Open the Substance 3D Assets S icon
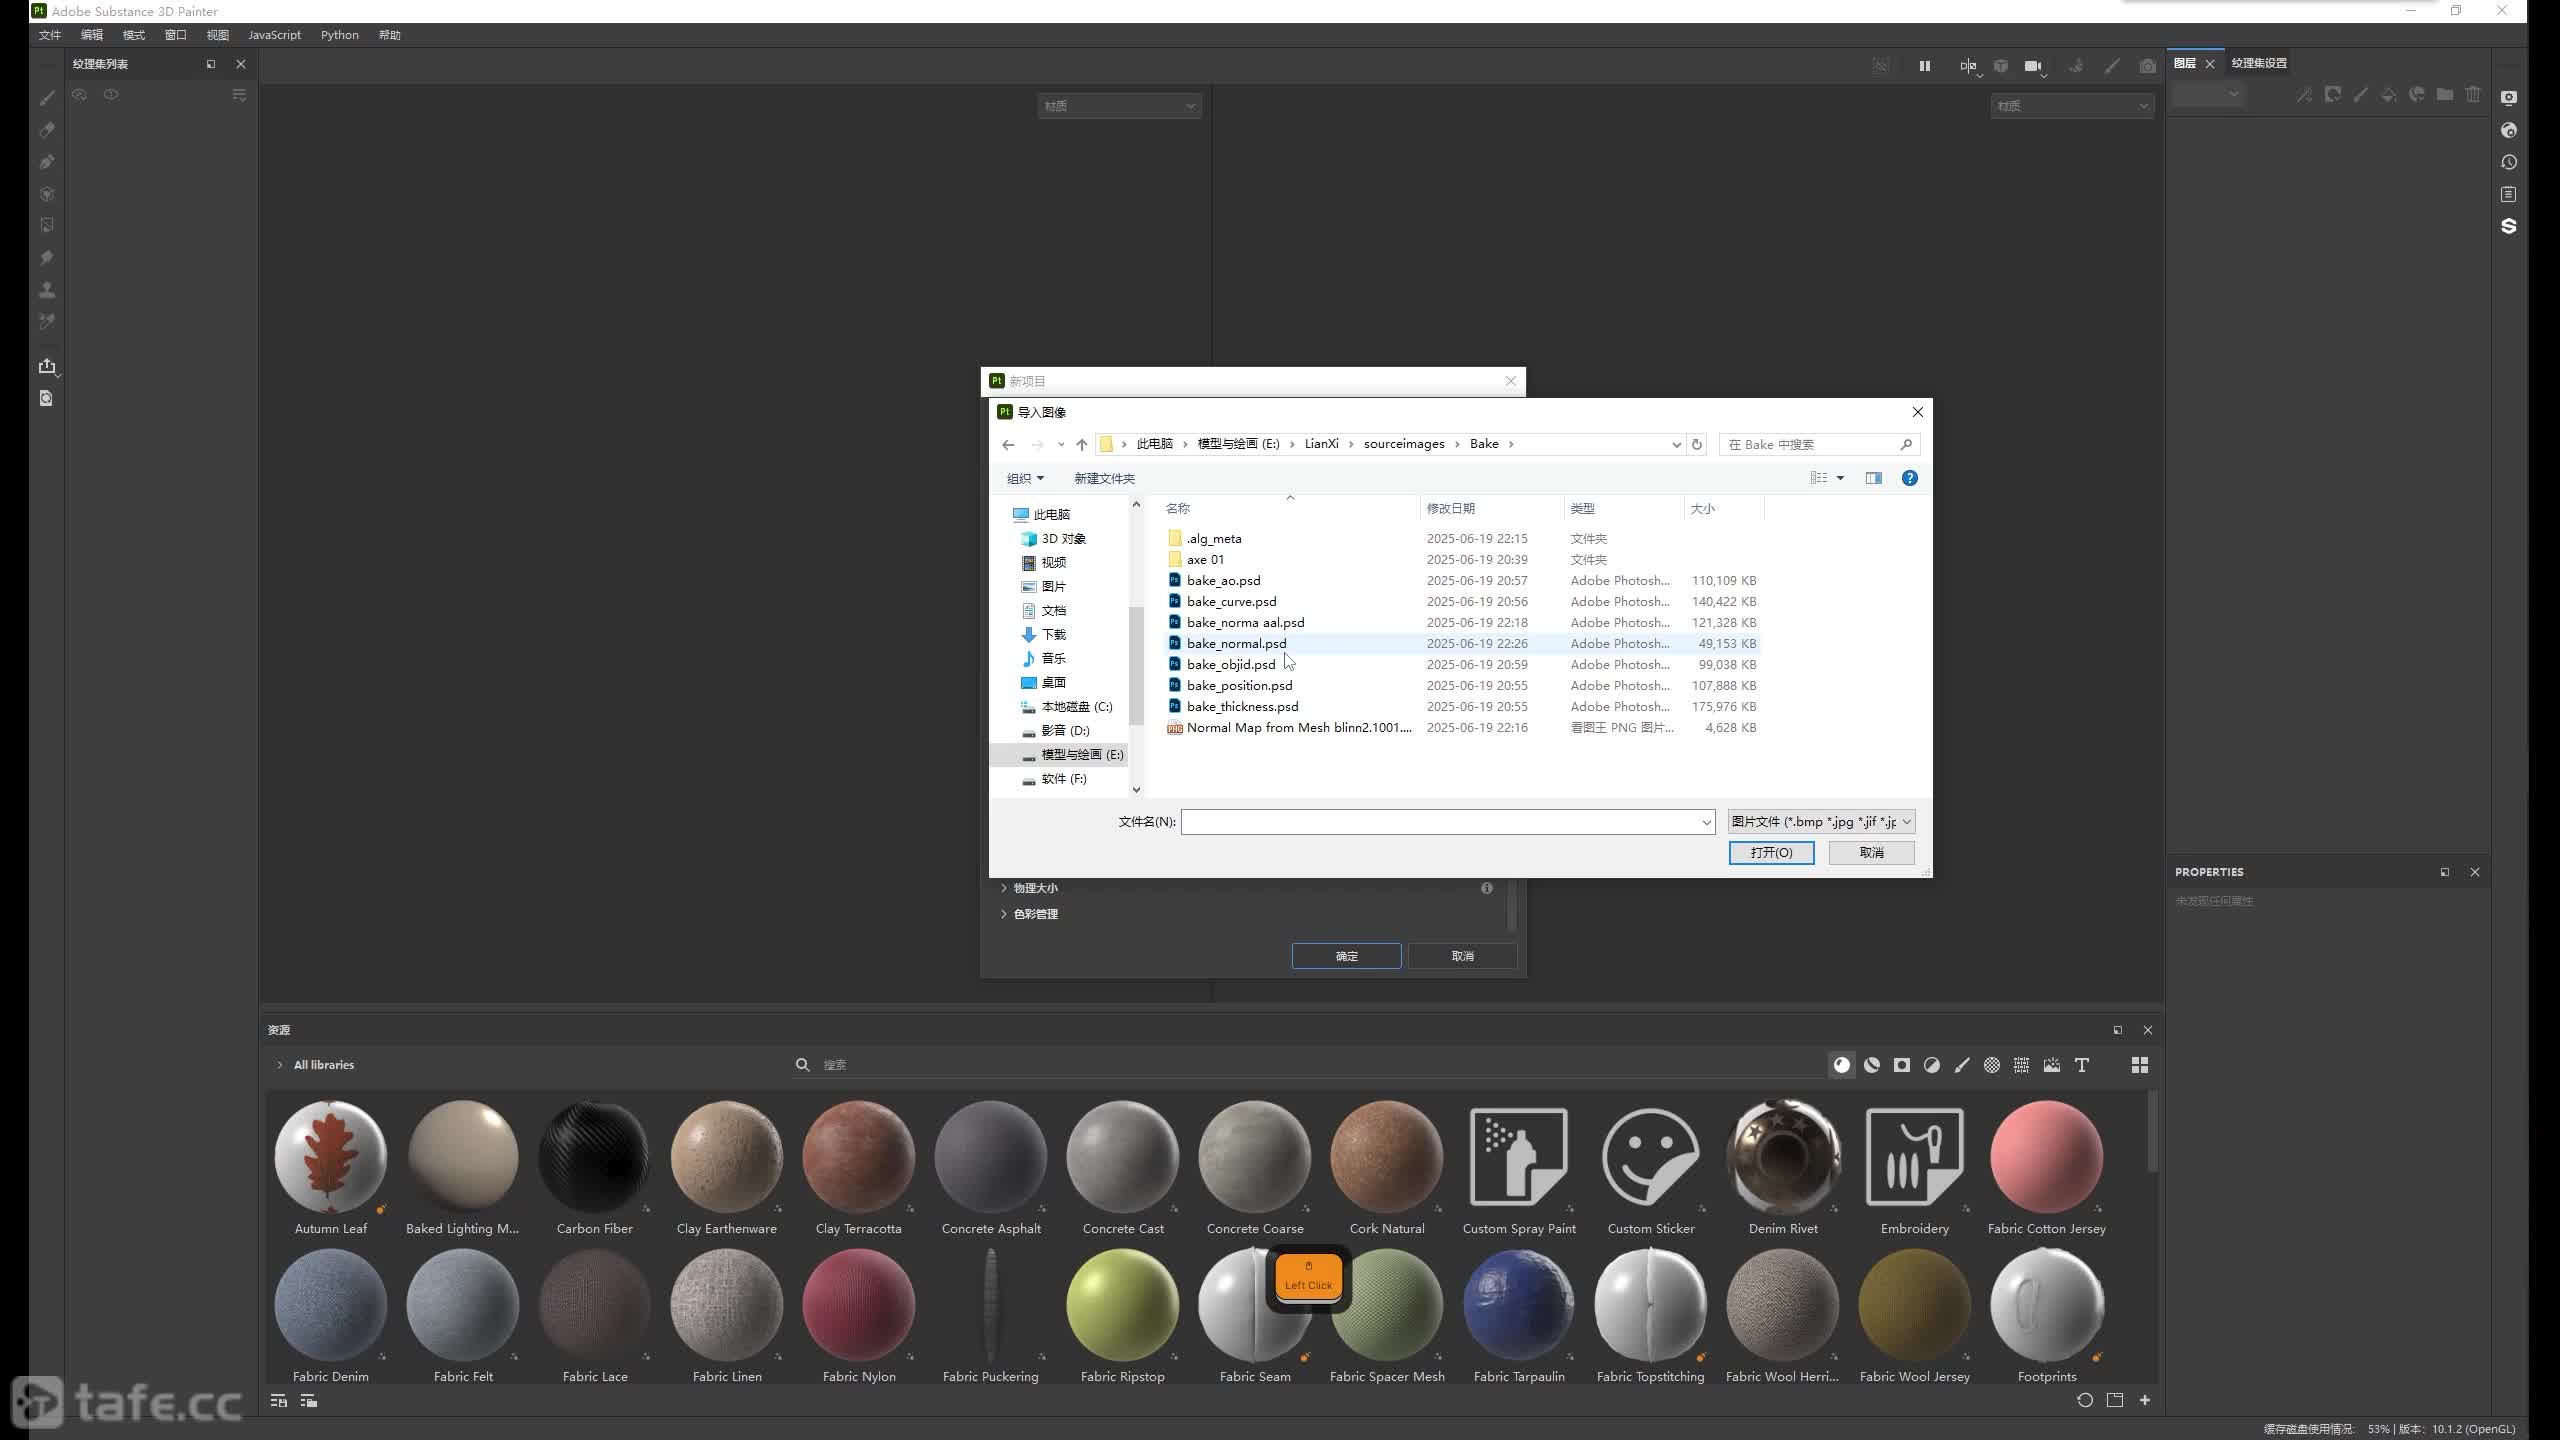2560x1440 pixels. pos(2509,226)
